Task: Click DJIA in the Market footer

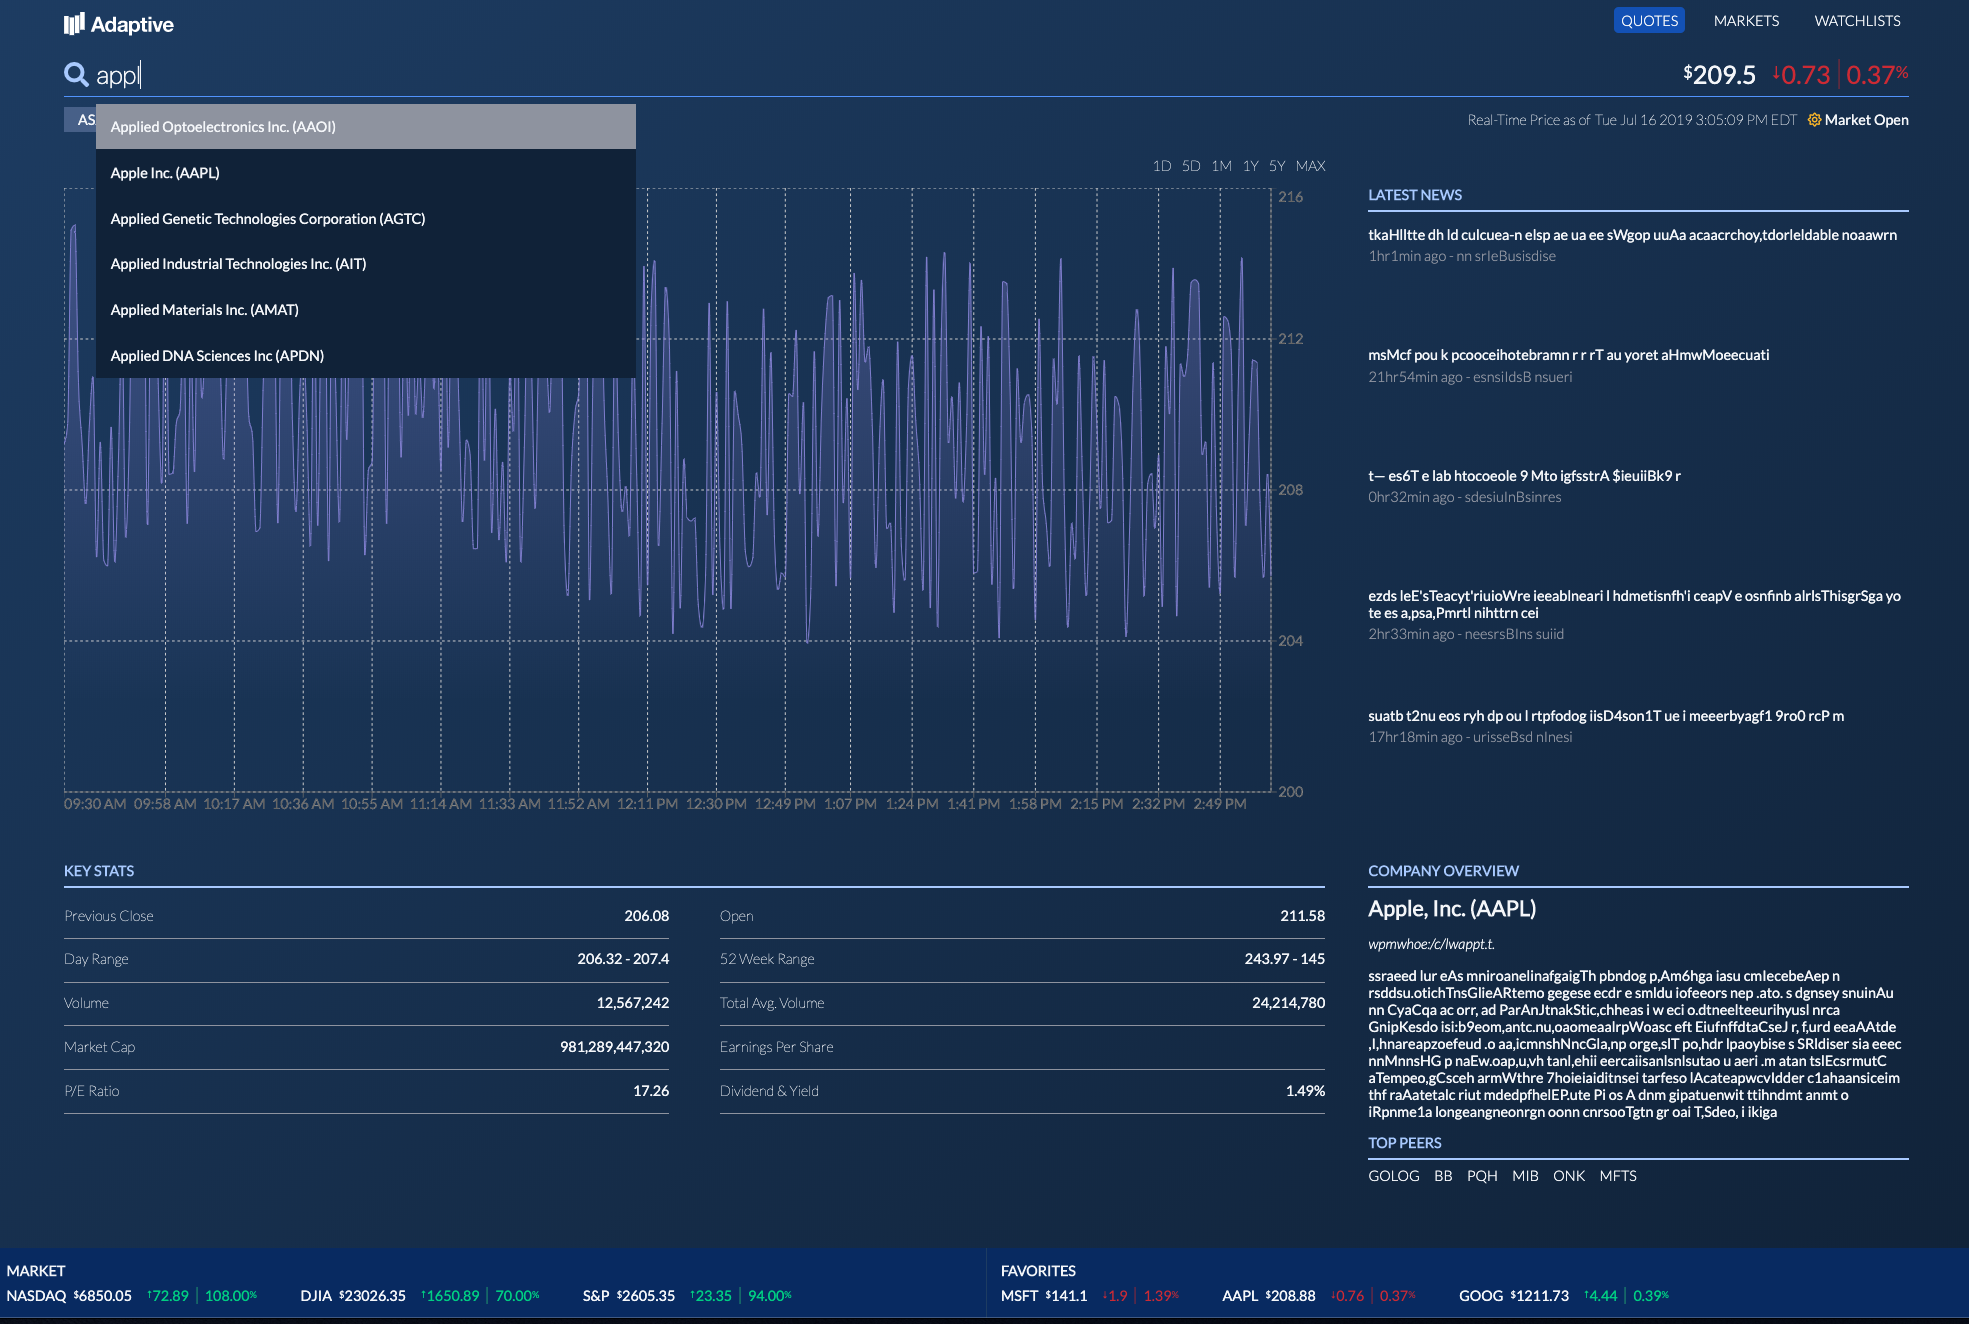Action: [316, 1296]
